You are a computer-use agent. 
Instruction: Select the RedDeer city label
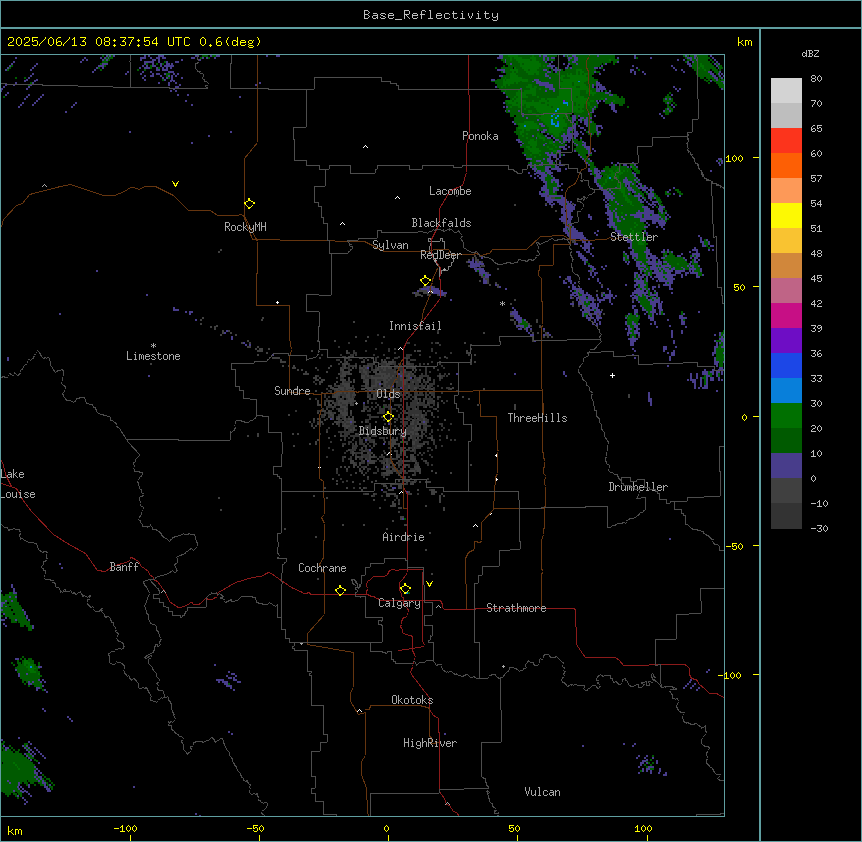(x=440, y=255)
